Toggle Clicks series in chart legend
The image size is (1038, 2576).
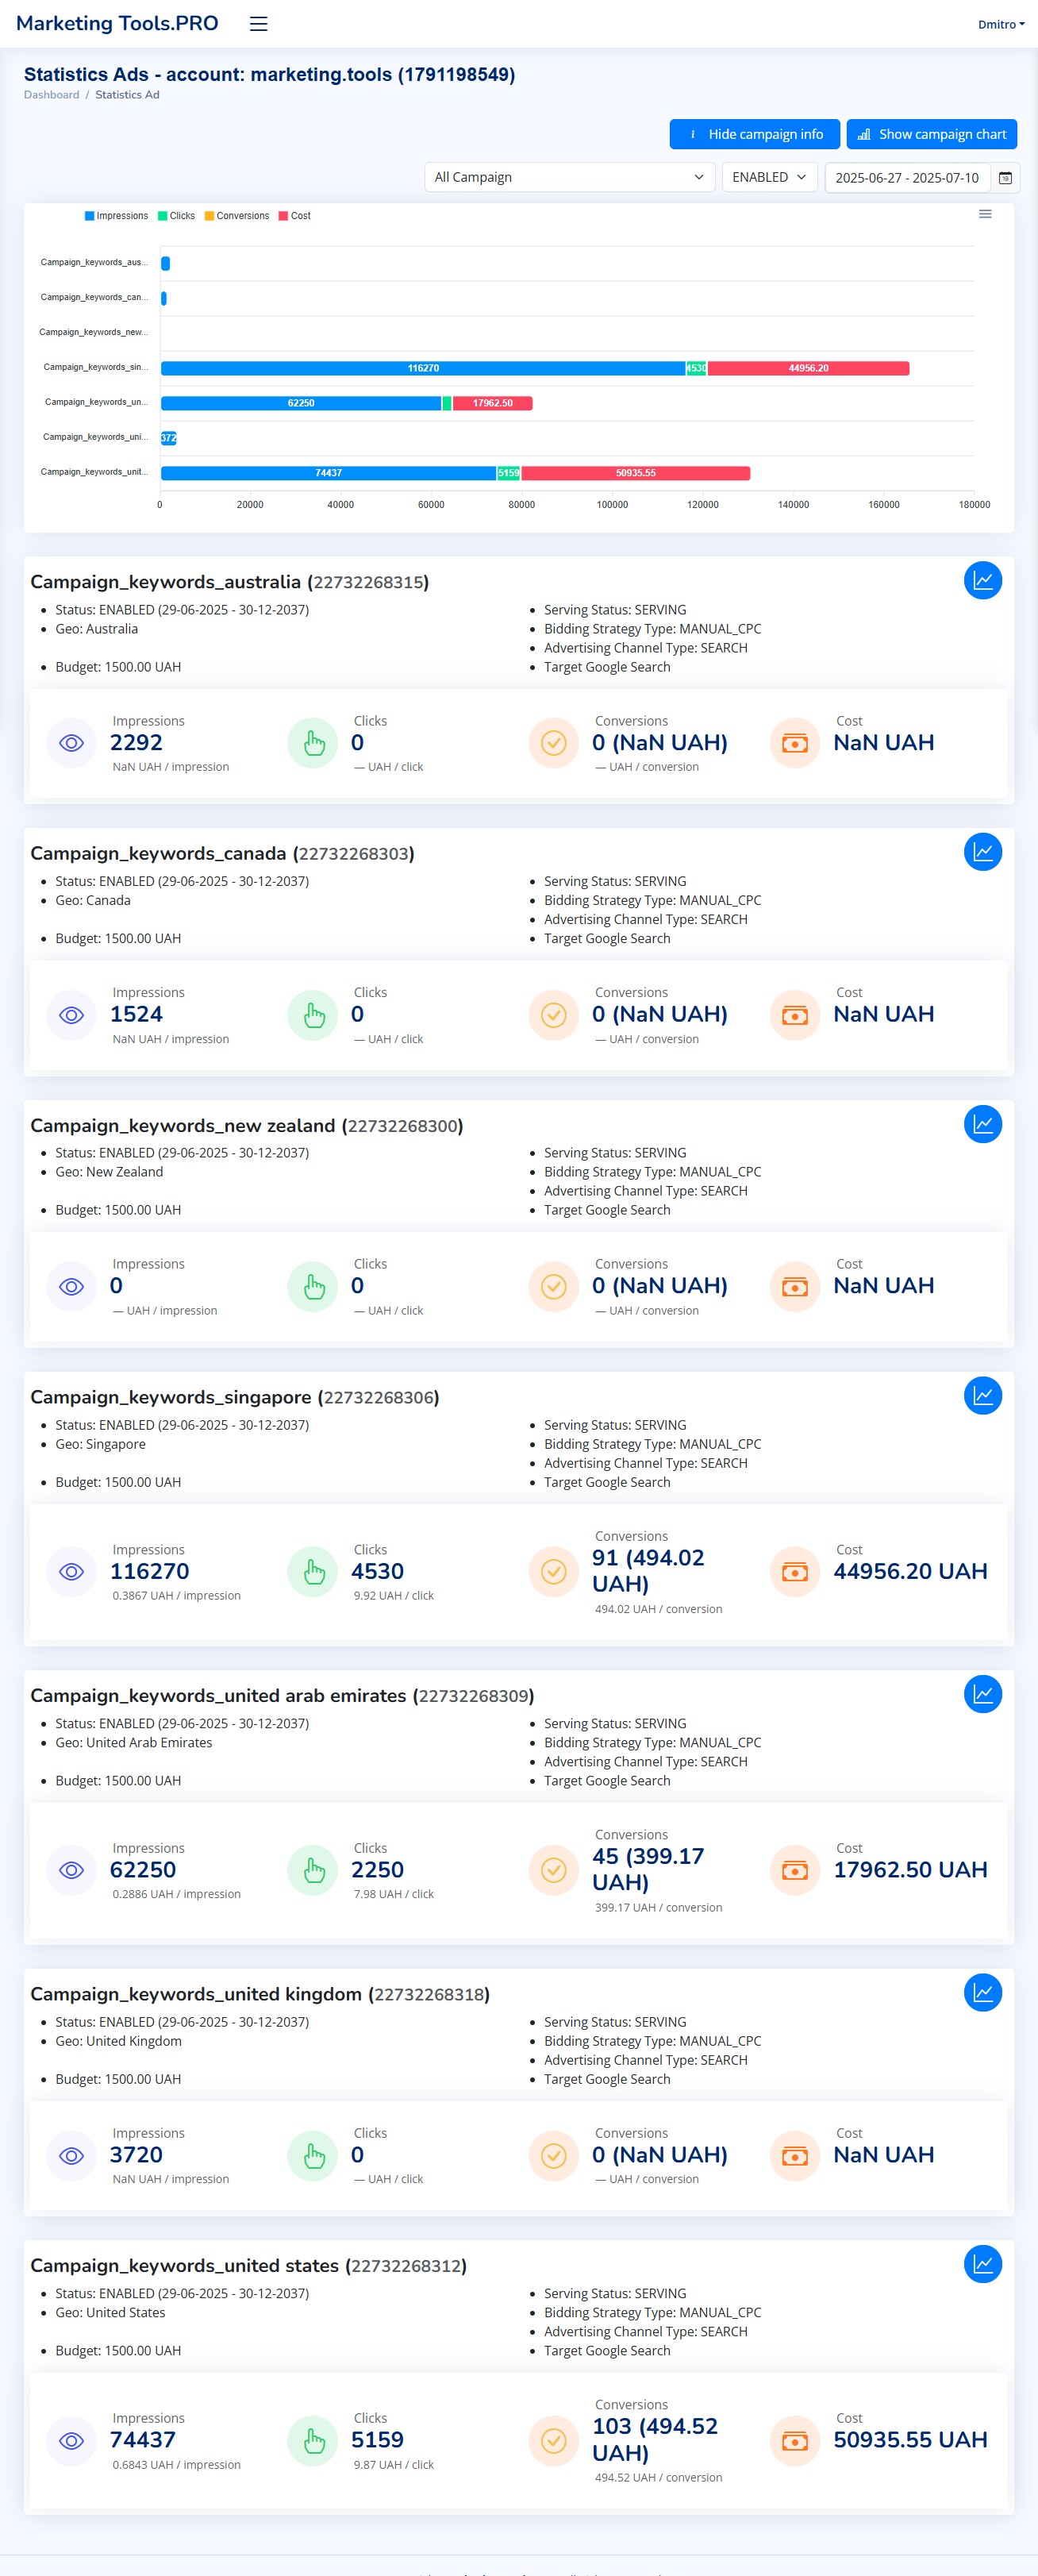tap(177, 216)
